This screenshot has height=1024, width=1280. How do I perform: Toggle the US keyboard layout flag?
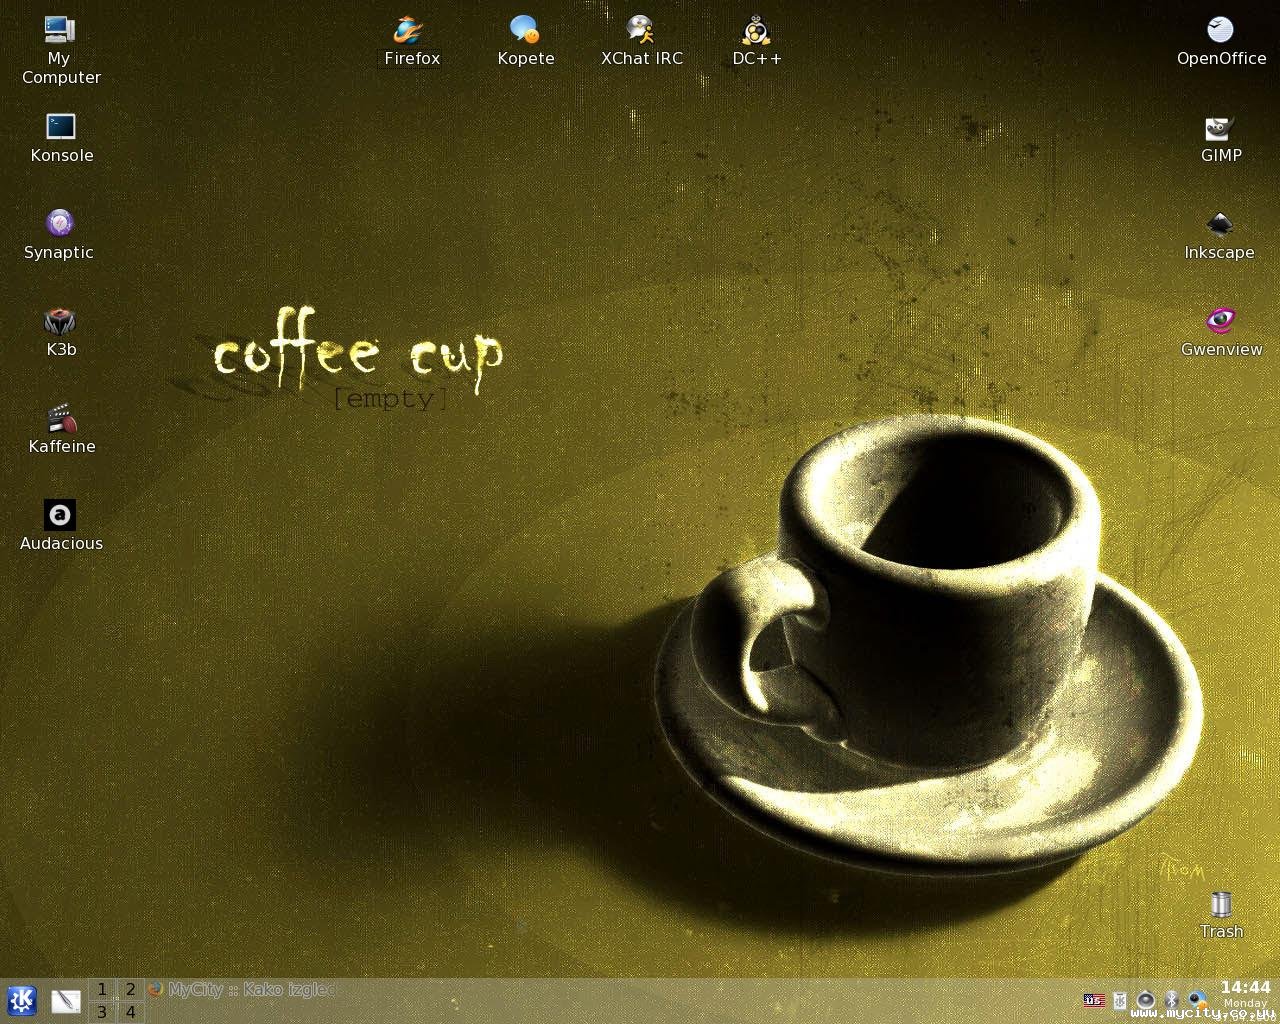tap(1093, 1000)
